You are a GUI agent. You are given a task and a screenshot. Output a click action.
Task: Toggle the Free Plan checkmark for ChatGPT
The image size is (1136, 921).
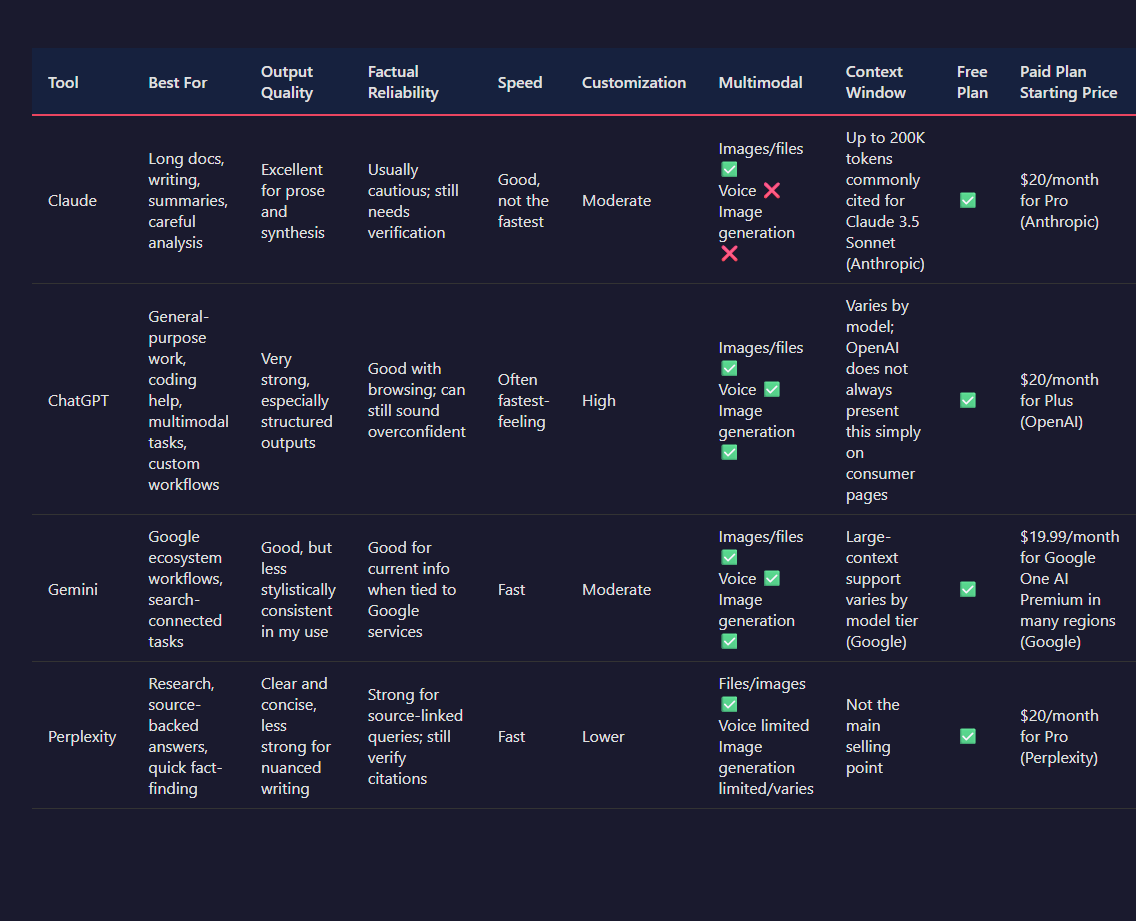pos(967,400)
